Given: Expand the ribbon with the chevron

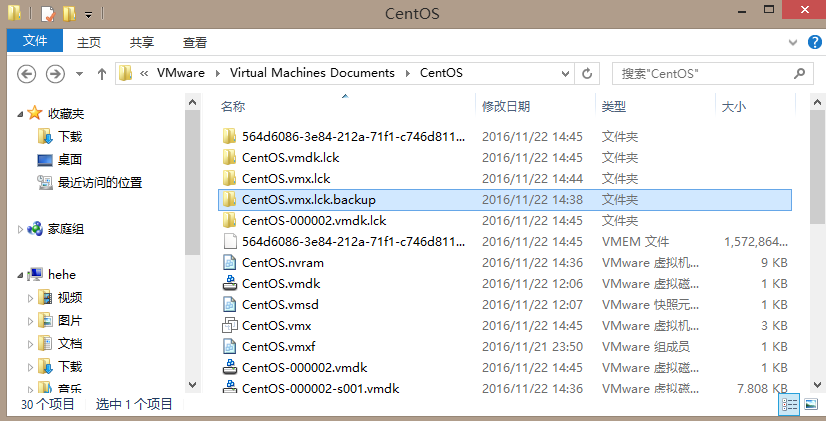Looking at the screenshot, I should point(793,43).
